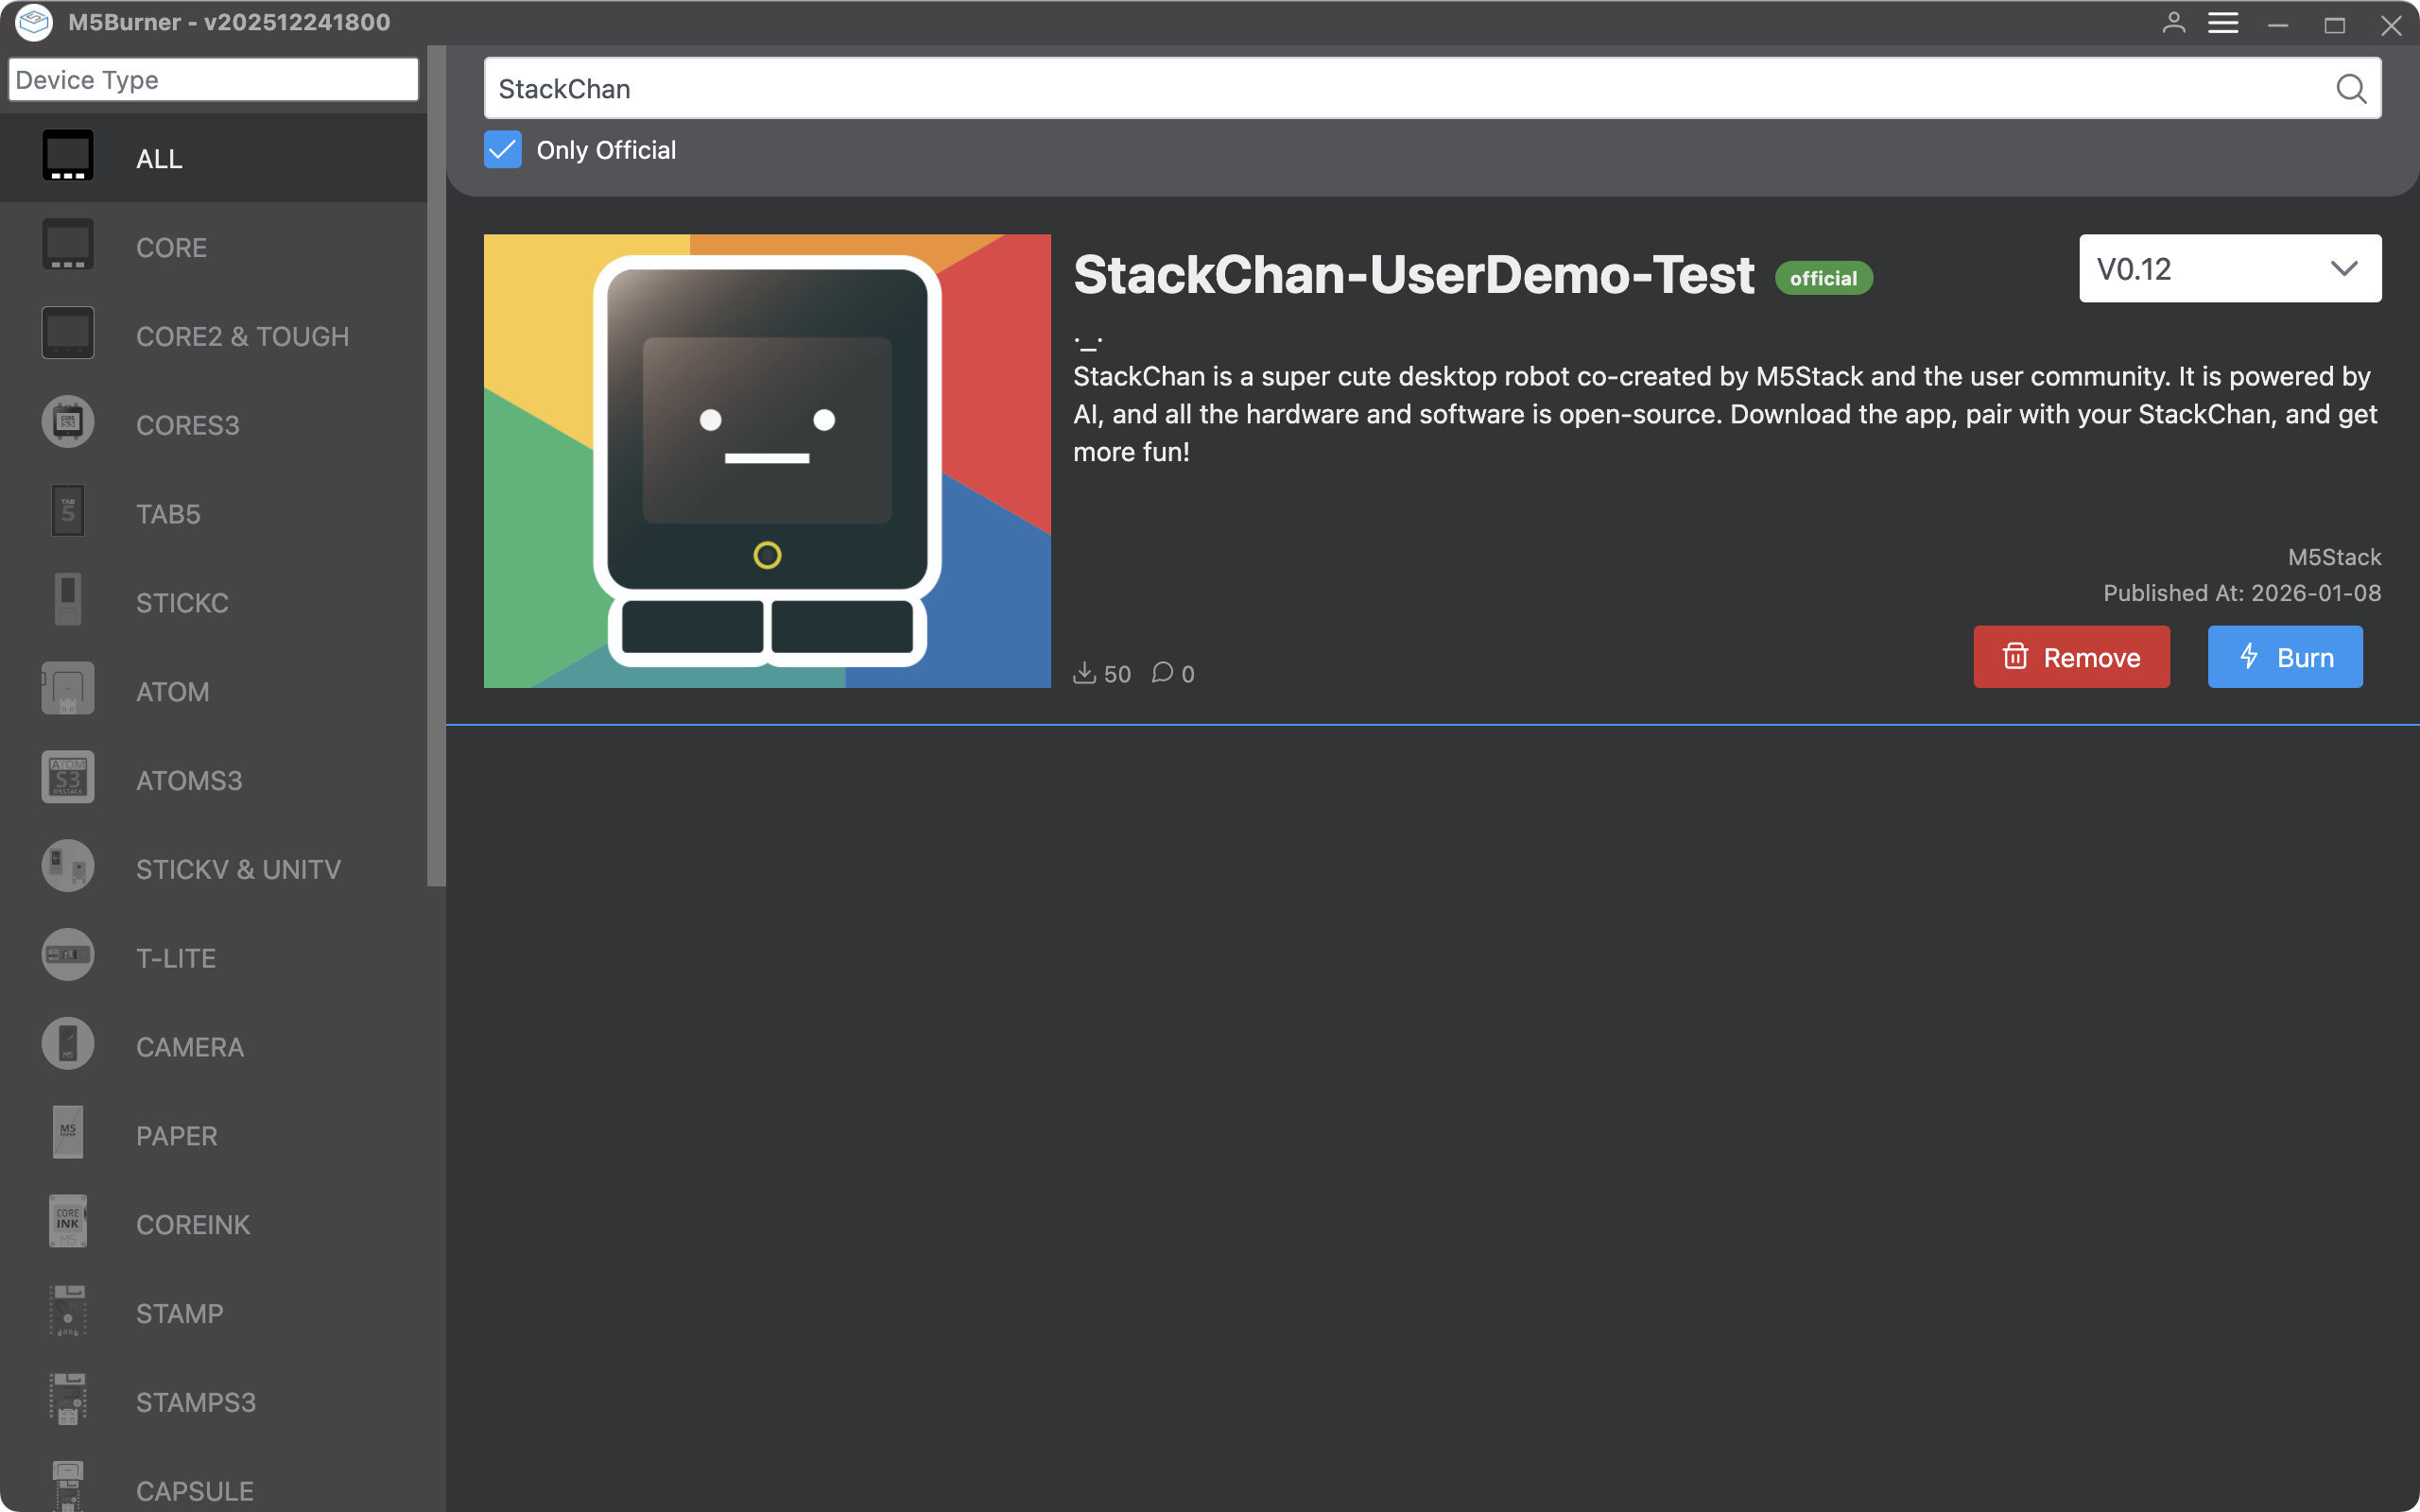Uncheck the Only Official checkbox
Image resolution: width=2420 pixels, height=1512 pixels.
pos(503,150)
